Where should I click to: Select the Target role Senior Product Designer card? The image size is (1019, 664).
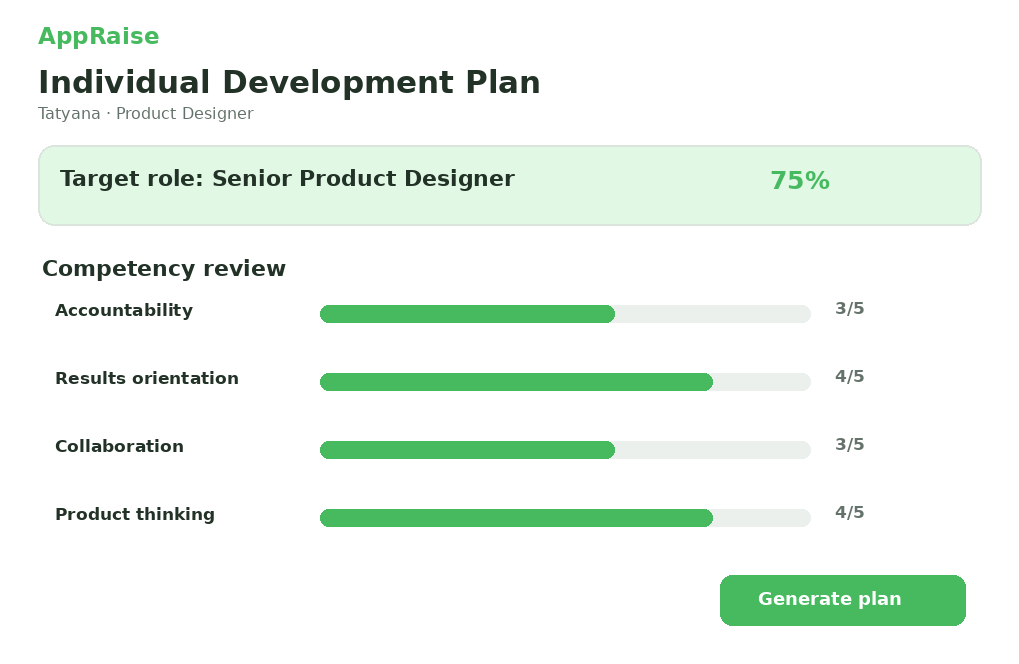pyautogui.click(x=510, y=186)
